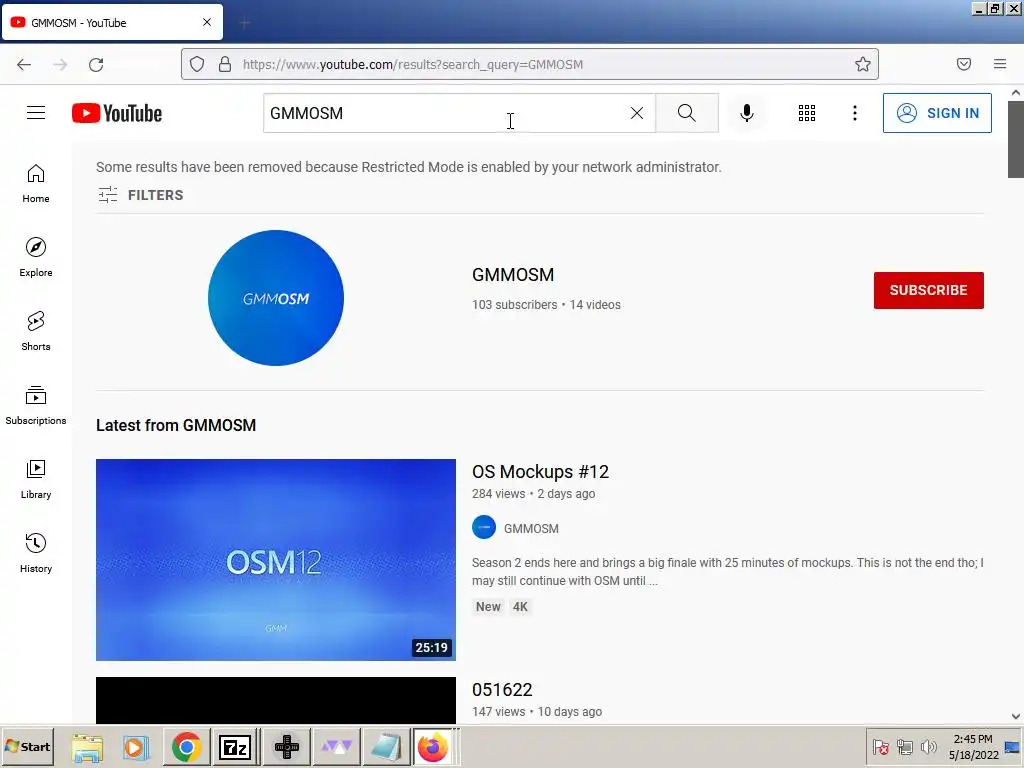This screenshot has width=1024, height=768.
Task: Open the Firefox application menu
Action: tap(999, 64)
